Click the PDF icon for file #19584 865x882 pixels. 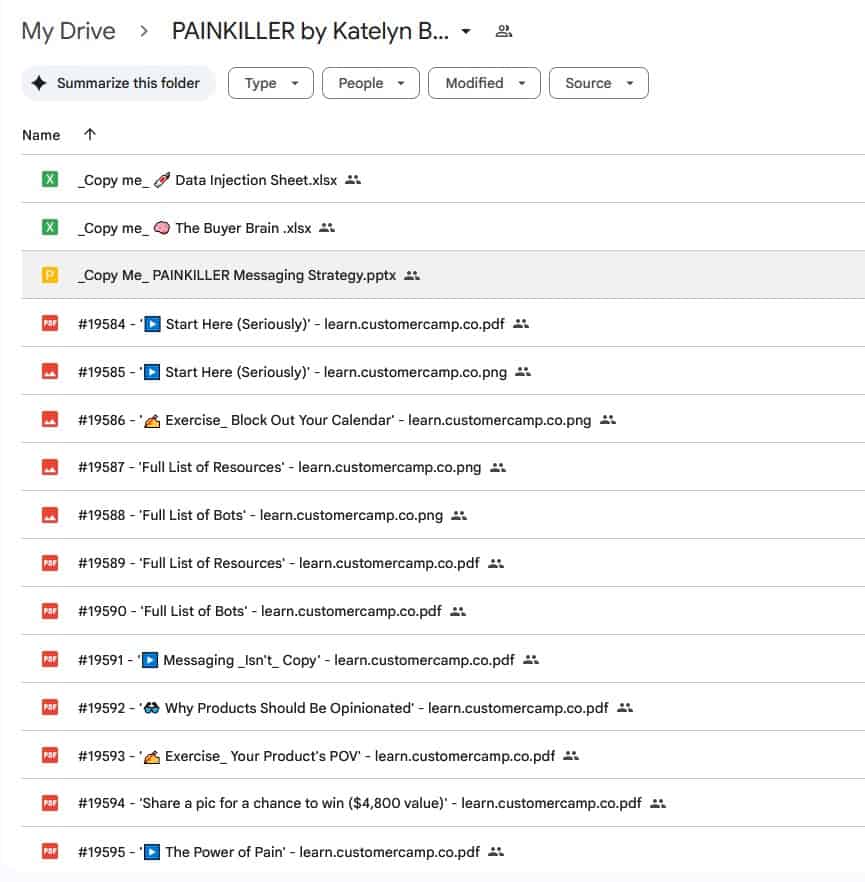pyautogui.click(x=50, y=324)
